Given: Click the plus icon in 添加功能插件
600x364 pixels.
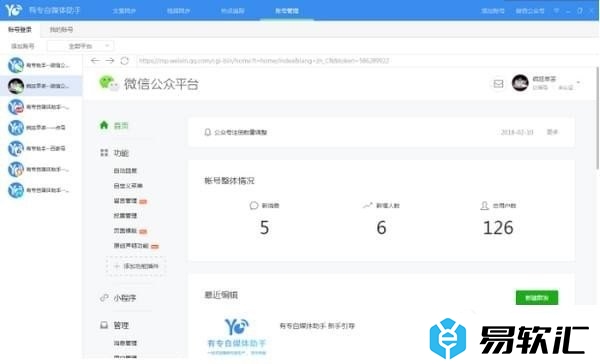Looking at the screenshot, I should pos(117,266).
